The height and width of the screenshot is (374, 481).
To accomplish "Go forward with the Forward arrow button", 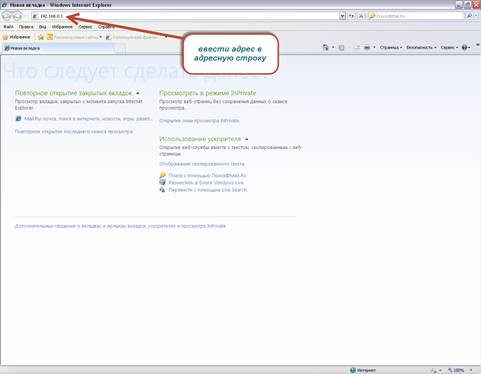I will click(x=17, y=16).
